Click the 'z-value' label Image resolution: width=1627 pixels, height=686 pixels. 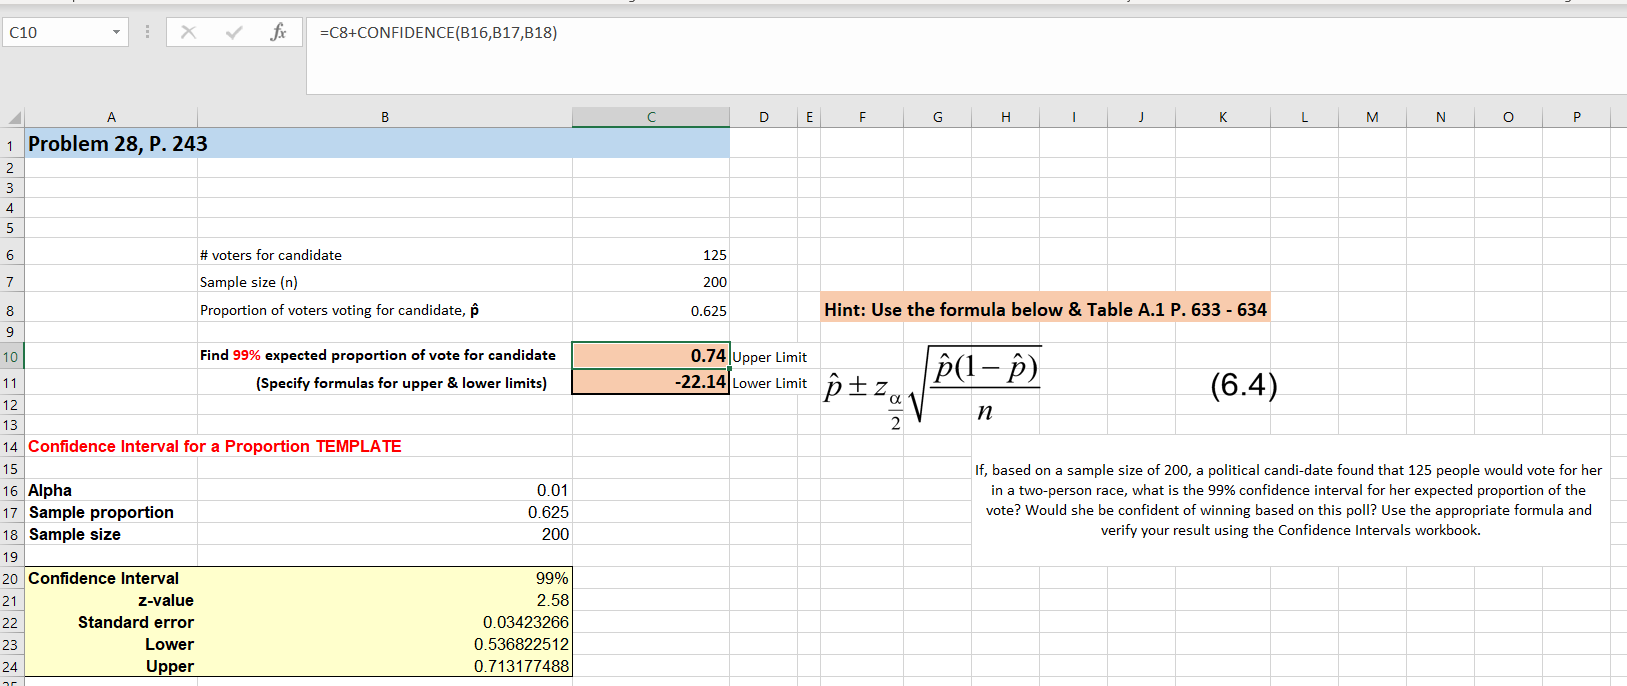tap(166, 600)
